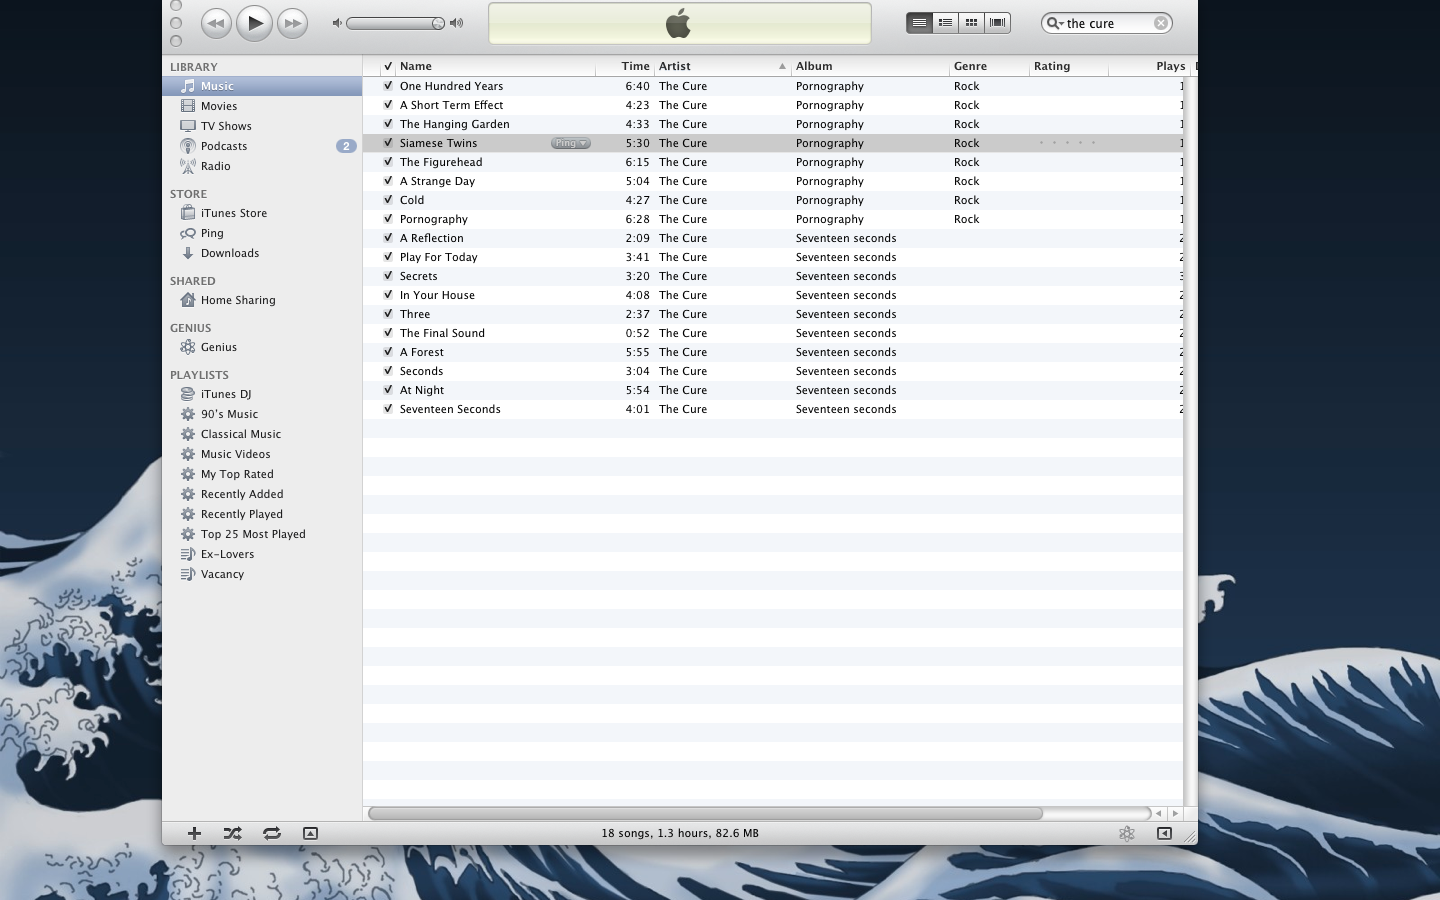1440x900 pixels.
Task: Uncheck the Siamese Twins song
Action: (x=388, y=143)
